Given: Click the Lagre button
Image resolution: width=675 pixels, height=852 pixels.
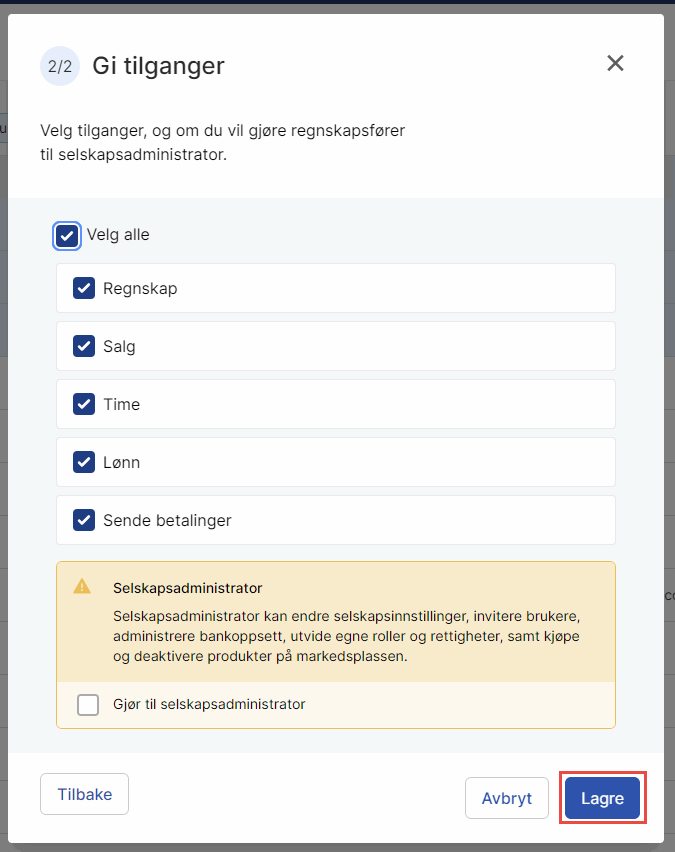Looking at the screenshot, I should tap(602, 798).
